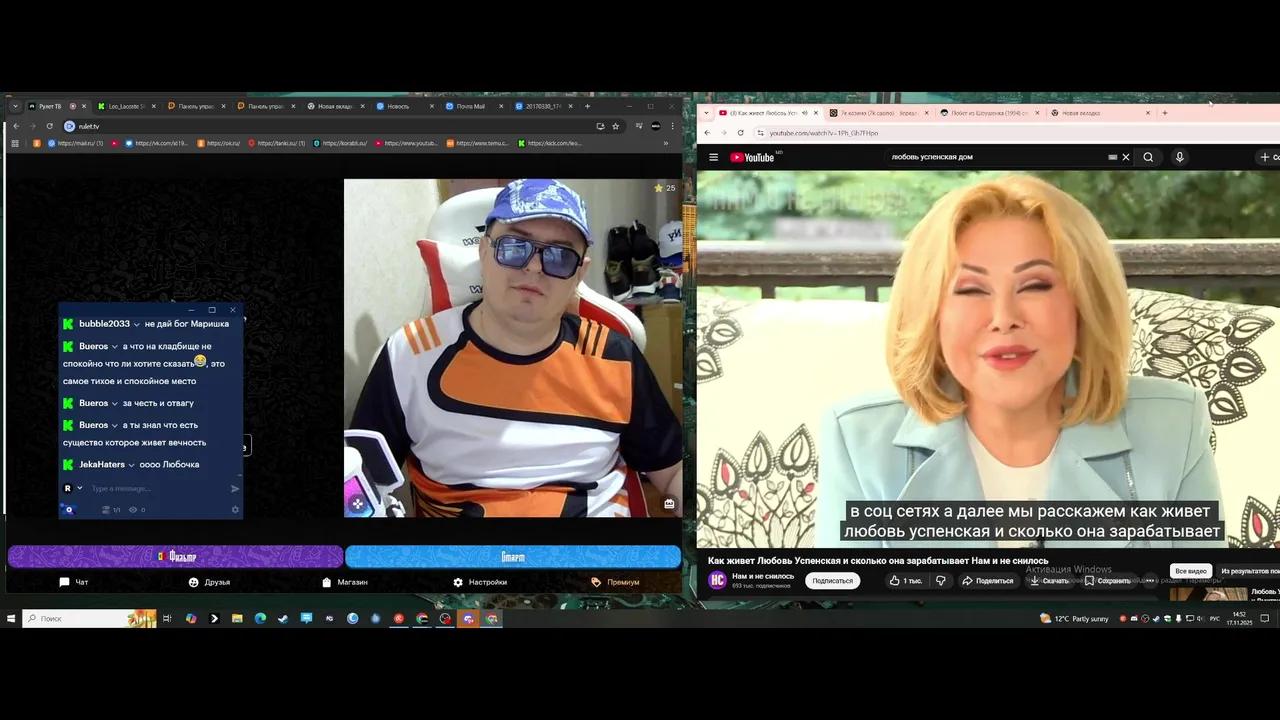Open the YouTube hamburger guide menu
This screenshot has width=1280, height=720.
(x=713, y=157)
